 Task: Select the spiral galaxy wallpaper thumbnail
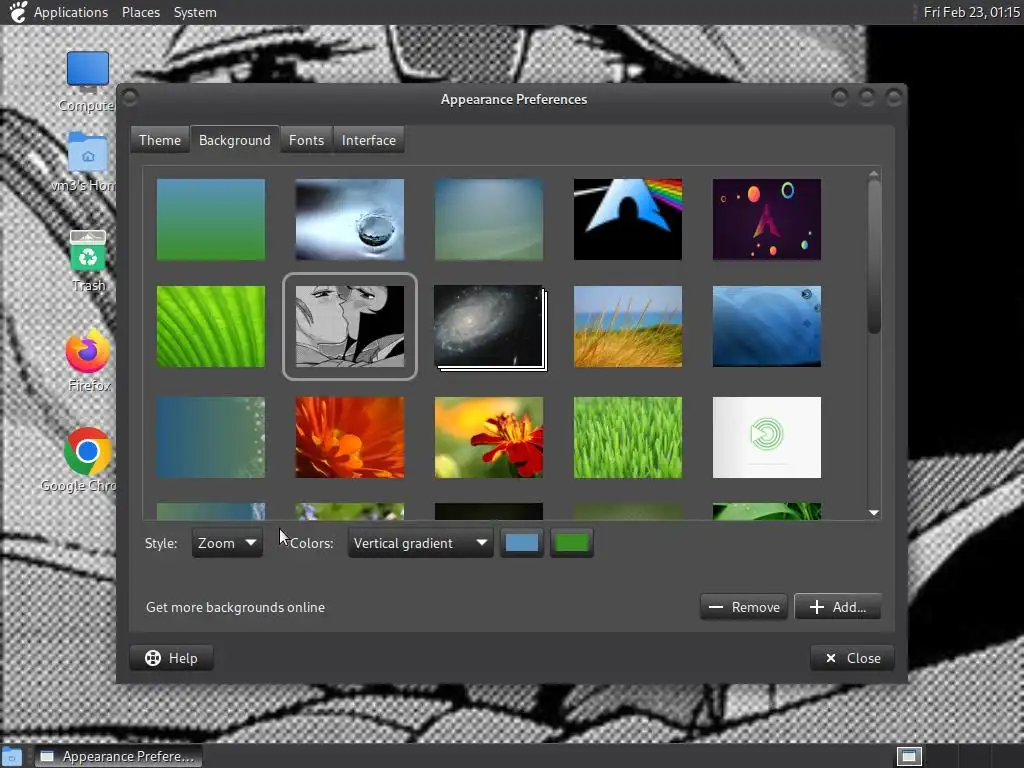[x=490, y=327]
